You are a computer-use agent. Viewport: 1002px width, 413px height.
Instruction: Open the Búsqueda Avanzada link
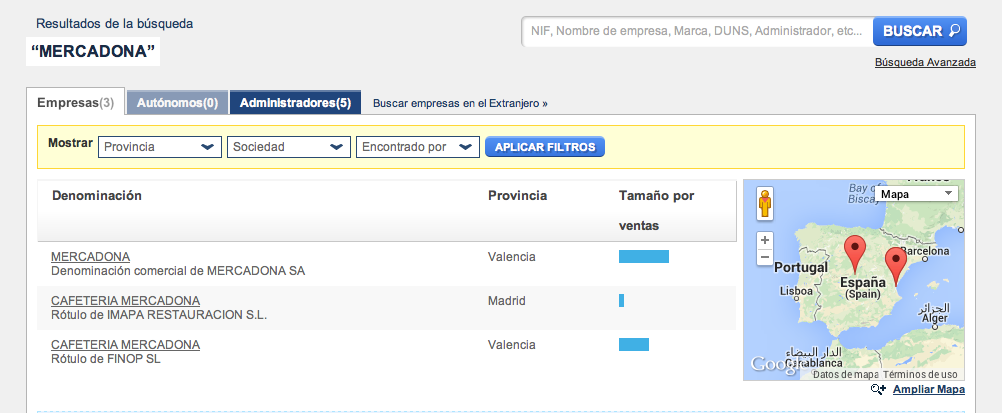(x=925, y=62)
